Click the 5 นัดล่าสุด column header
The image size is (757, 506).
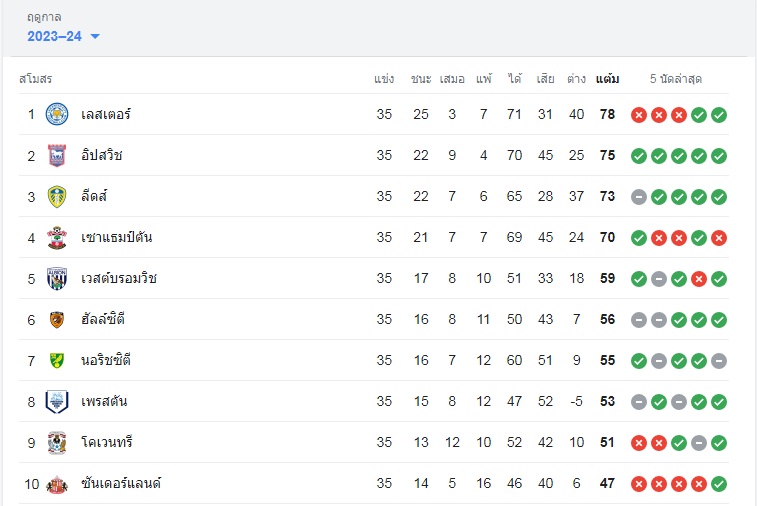coord(675,79)
